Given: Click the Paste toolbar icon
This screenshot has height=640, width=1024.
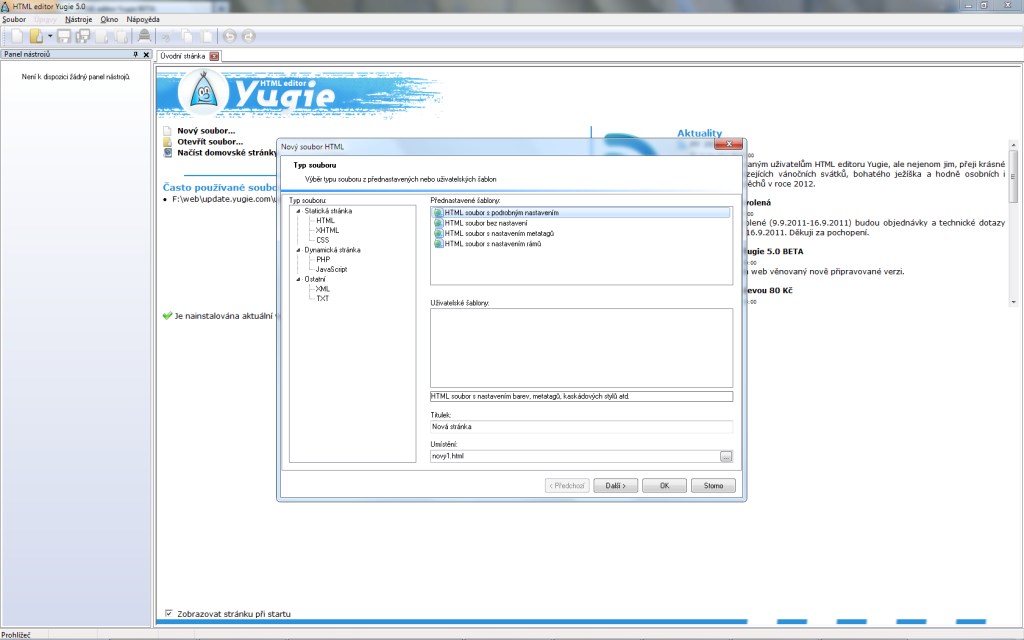Looking at the screenshot, I should 206,37.
